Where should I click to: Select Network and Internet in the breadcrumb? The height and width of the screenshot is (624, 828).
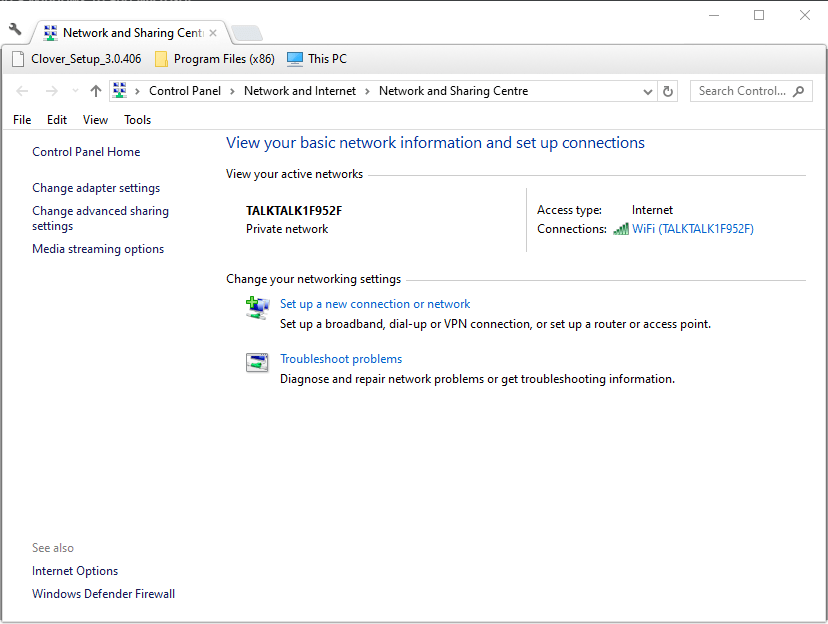[x=300, y=91]
